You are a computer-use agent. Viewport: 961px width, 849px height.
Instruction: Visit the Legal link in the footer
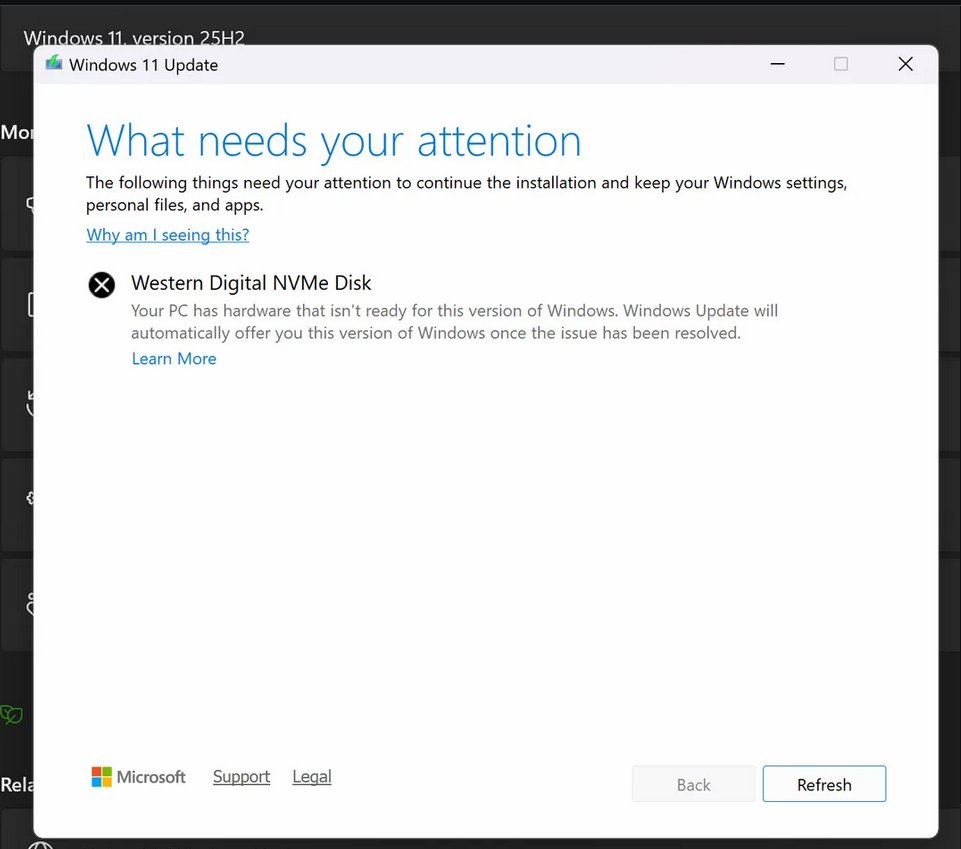point(311,777)
